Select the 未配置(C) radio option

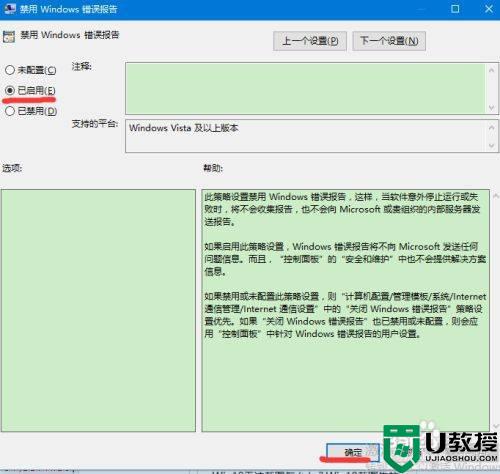(x=10, y=70)
